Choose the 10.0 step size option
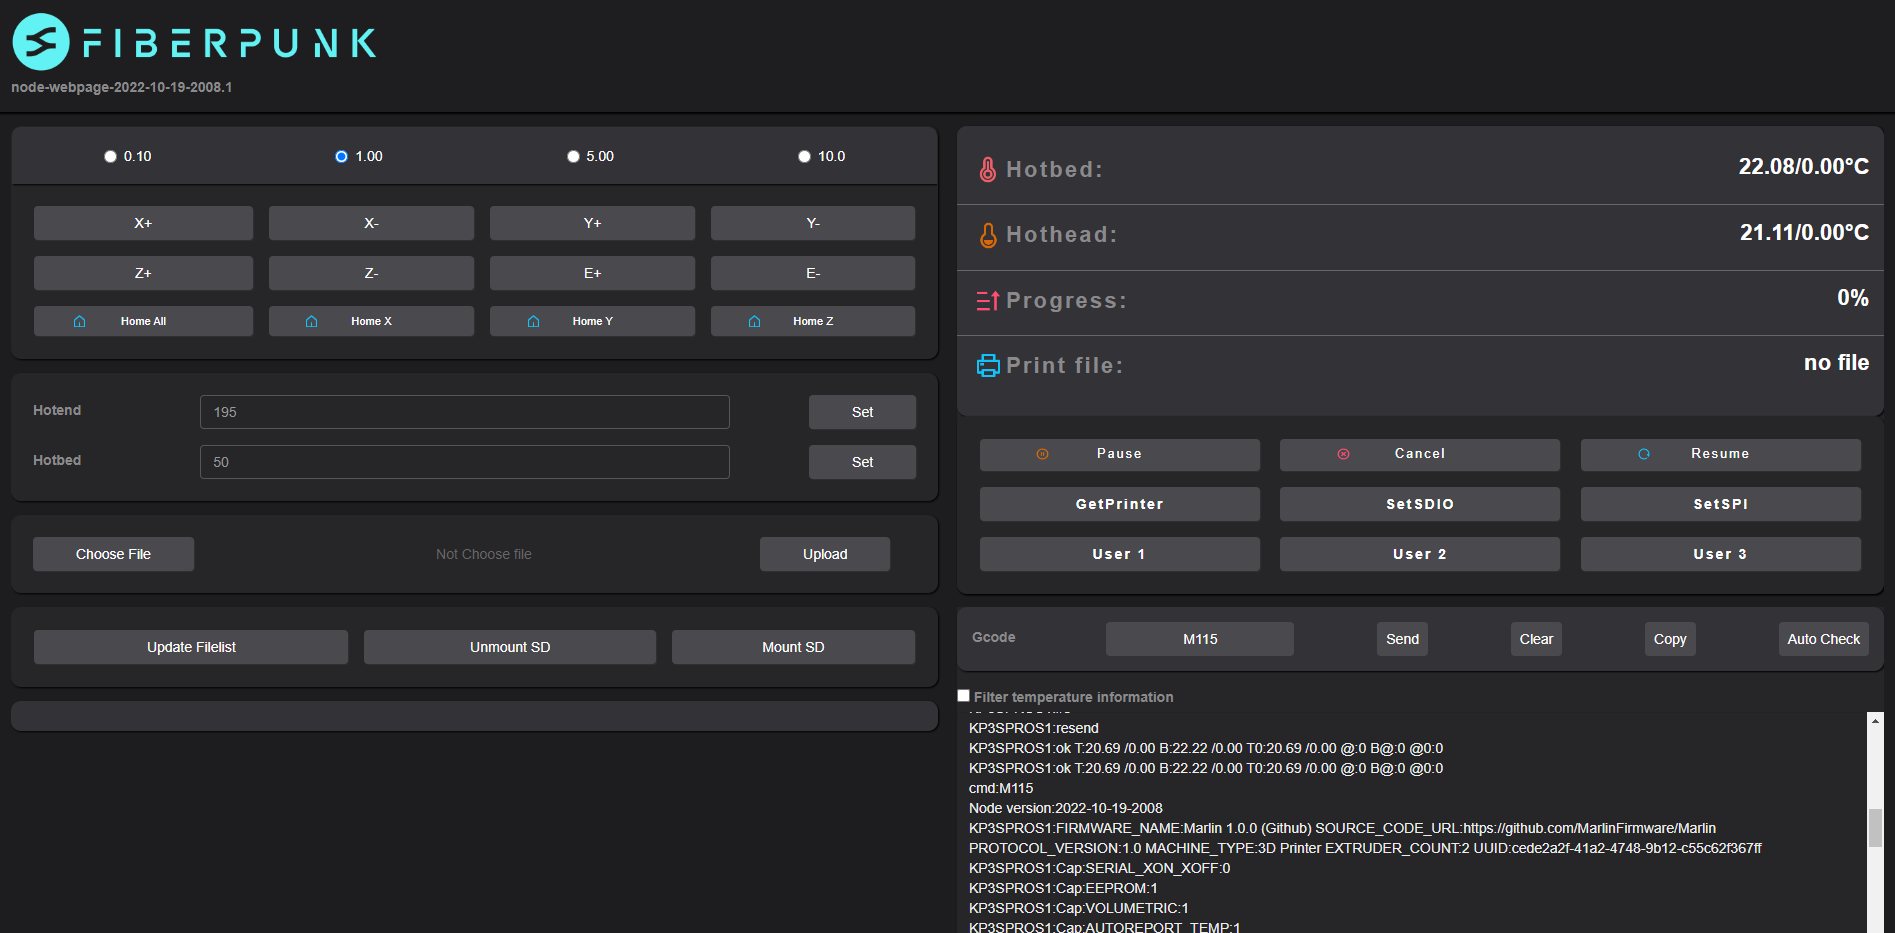1895x933 pixels. [x=804, y=157]
